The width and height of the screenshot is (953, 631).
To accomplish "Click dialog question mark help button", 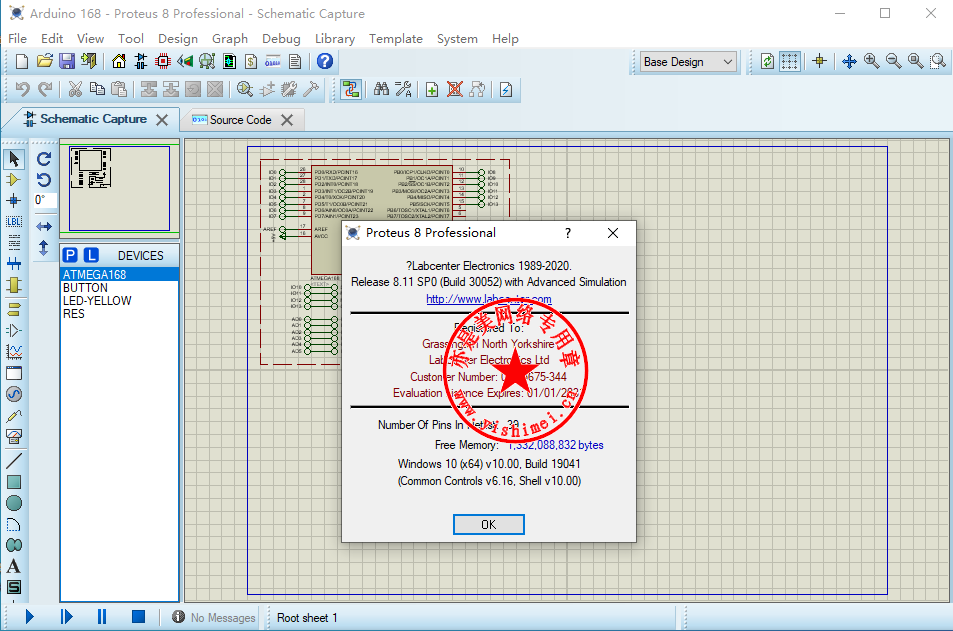I will click(568, 233).
